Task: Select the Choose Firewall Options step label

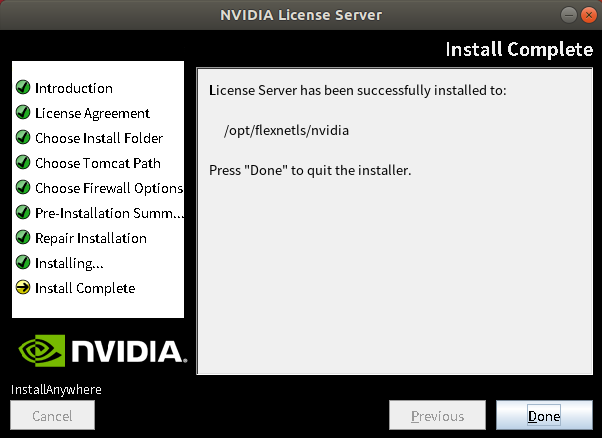Action: (109, 188)
